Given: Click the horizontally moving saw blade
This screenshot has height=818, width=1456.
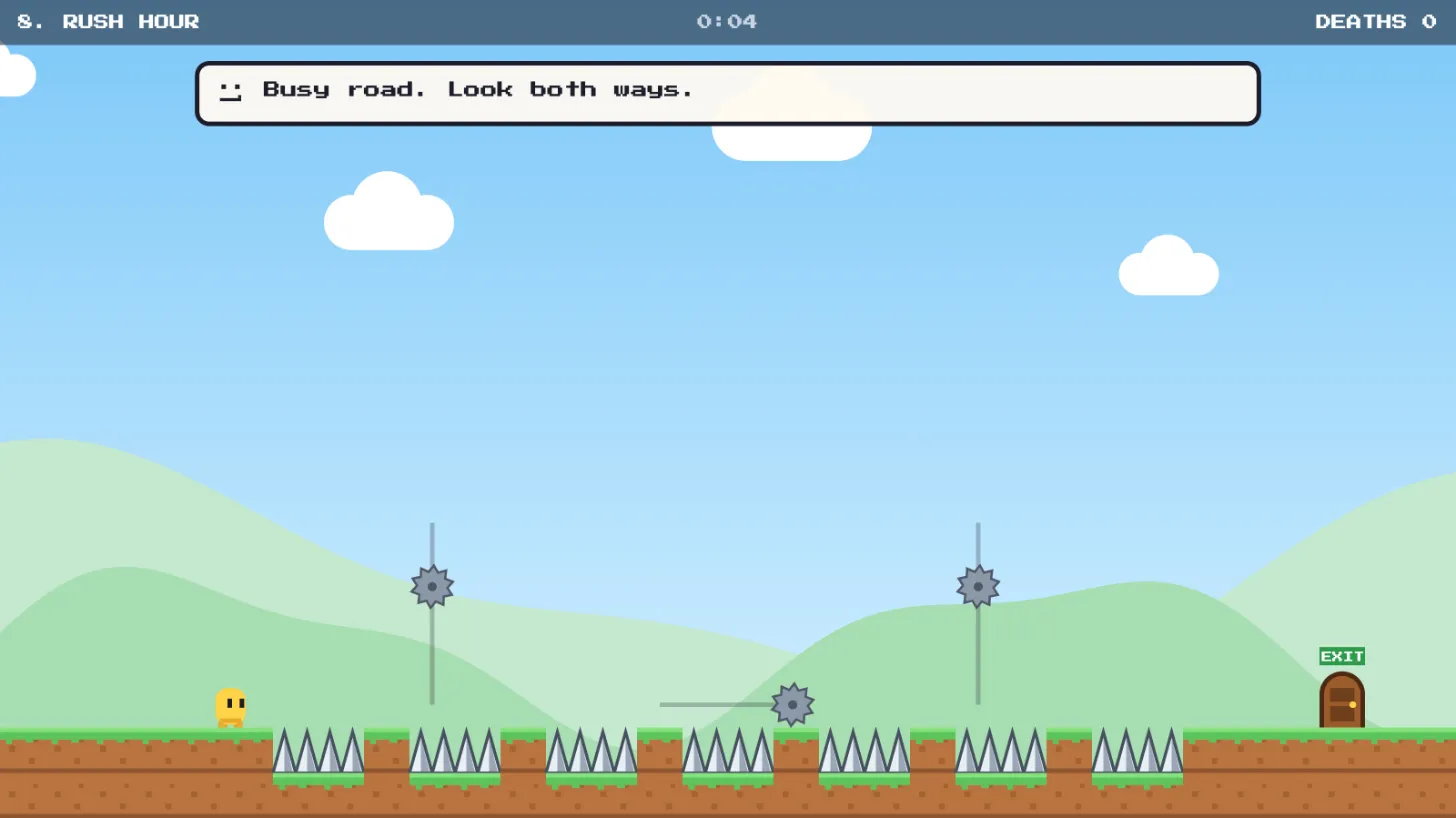Looking at the screenshot, I should point(792,705).
